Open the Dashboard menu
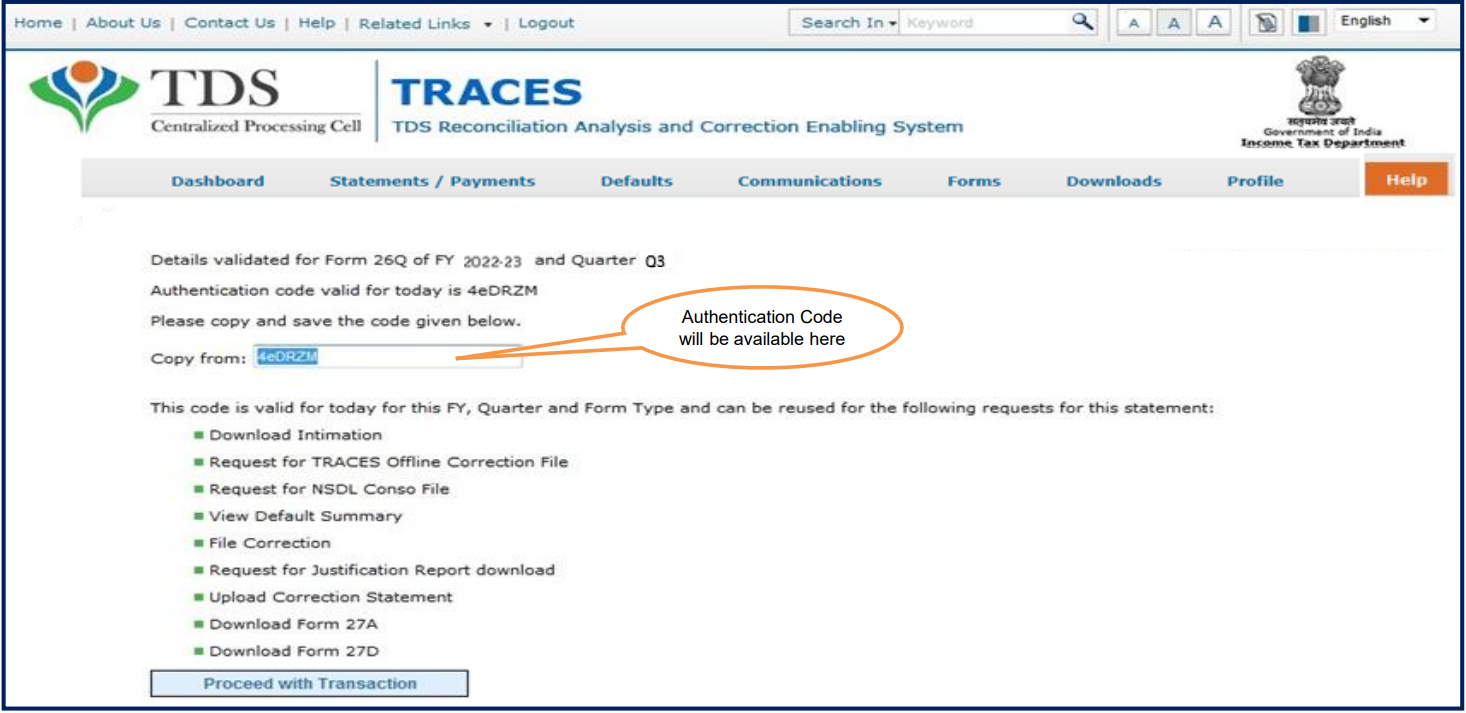Image resolution: width=1466 pixels, height=713 pixels. (x=217, y=181)
